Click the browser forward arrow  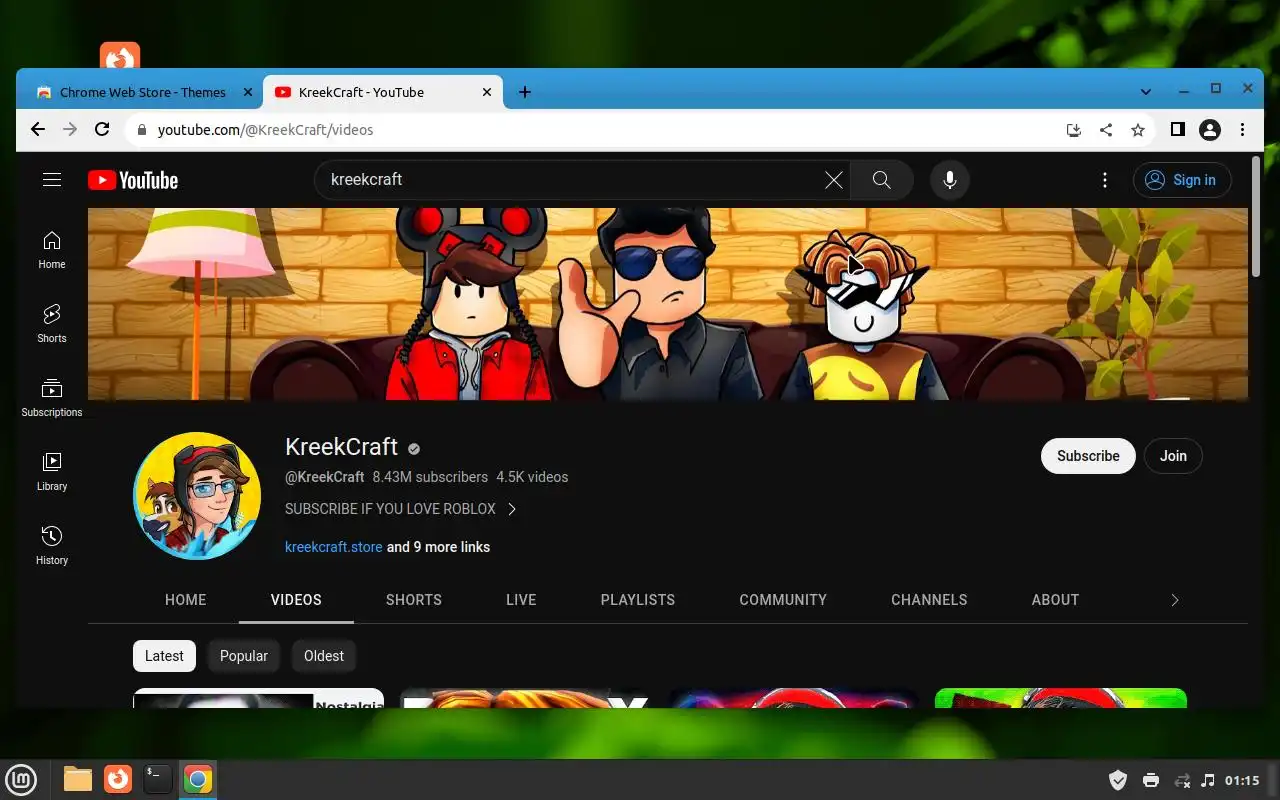70,129
